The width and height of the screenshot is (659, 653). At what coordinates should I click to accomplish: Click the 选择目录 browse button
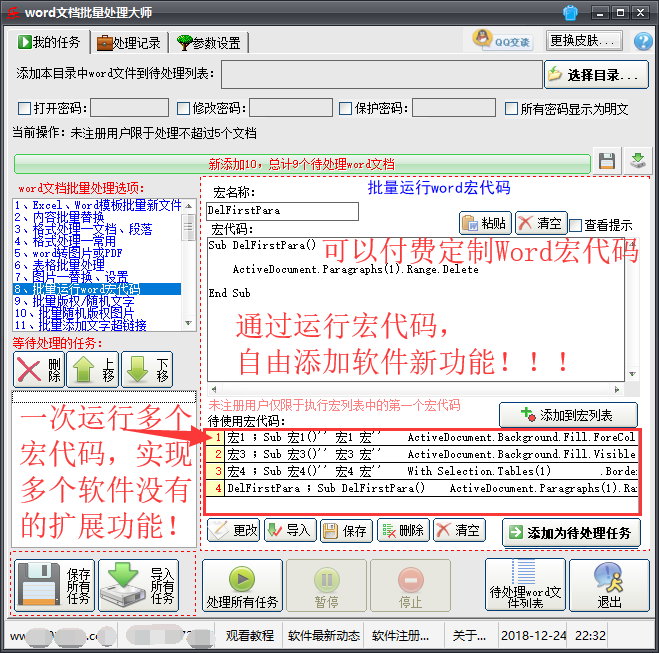pos(596,75)
